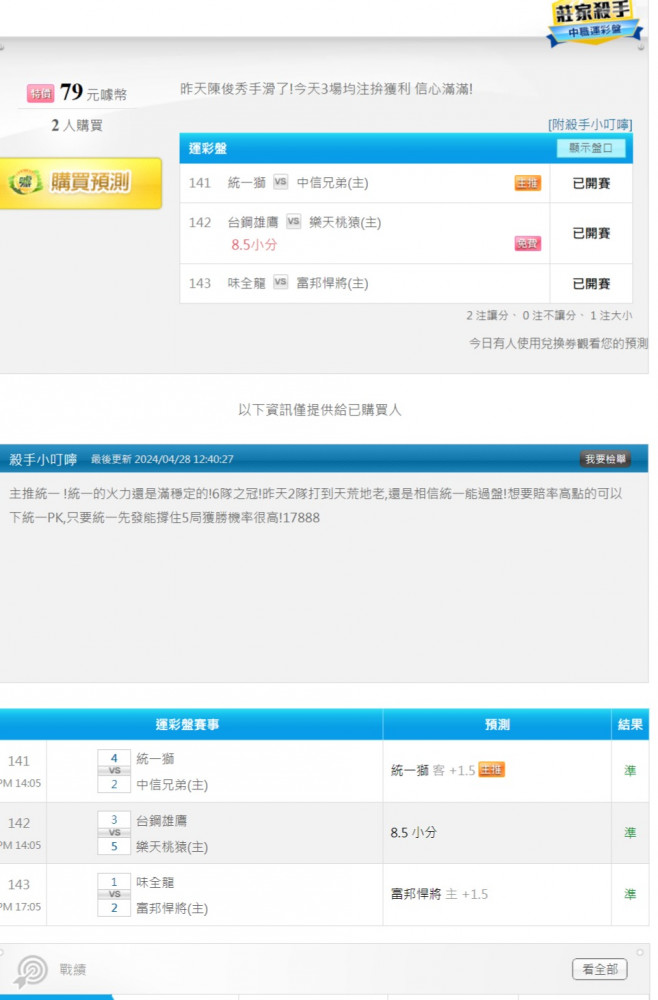Click the 最後更新 2024/04/28 timestamp
This screenshot has height=1000, width=658.
[x=162, y=459]
